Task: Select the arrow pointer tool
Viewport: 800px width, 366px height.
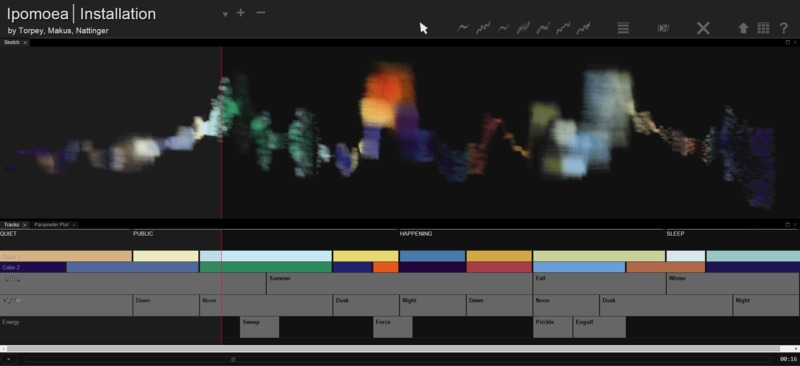Action: tap(423, 28)
